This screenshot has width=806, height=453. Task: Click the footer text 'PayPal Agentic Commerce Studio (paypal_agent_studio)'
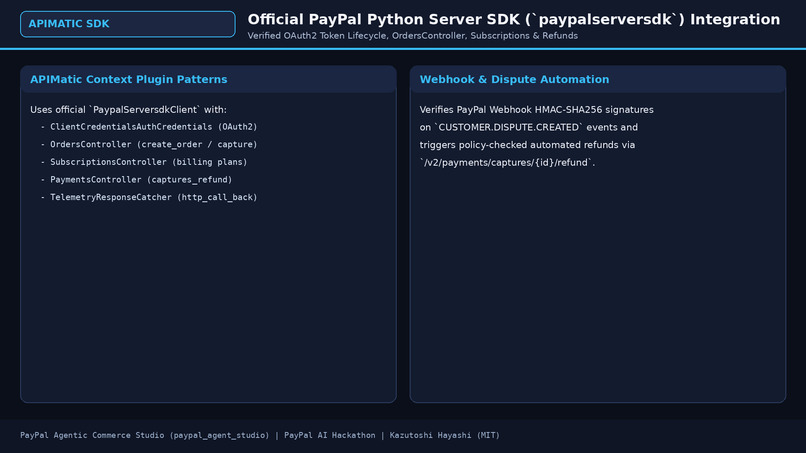click(x=144, y=435)
